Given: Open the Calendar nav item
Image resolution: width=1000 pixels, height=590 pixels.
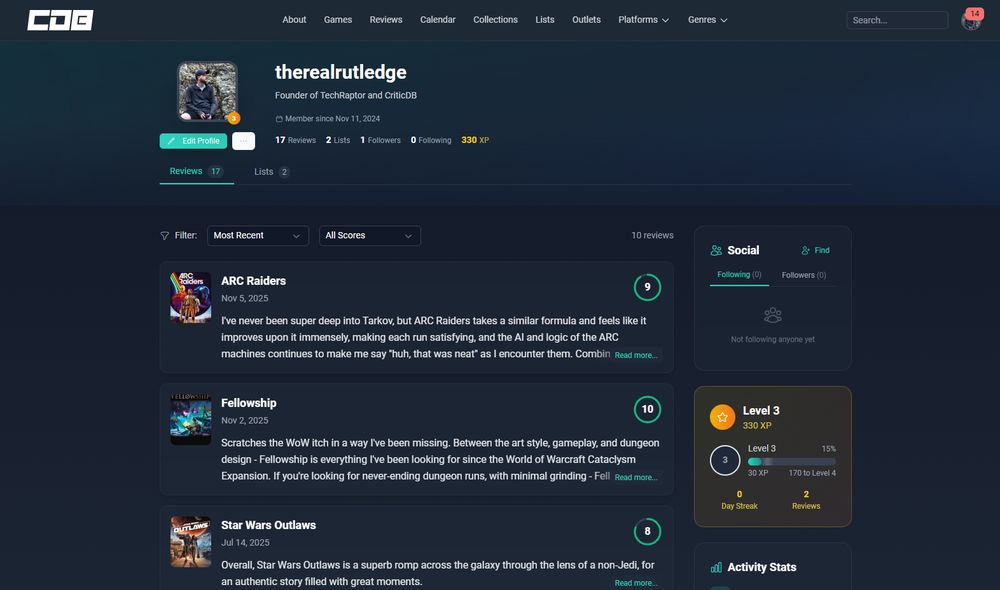Looking at the screenshot, I should pos(438,20).
